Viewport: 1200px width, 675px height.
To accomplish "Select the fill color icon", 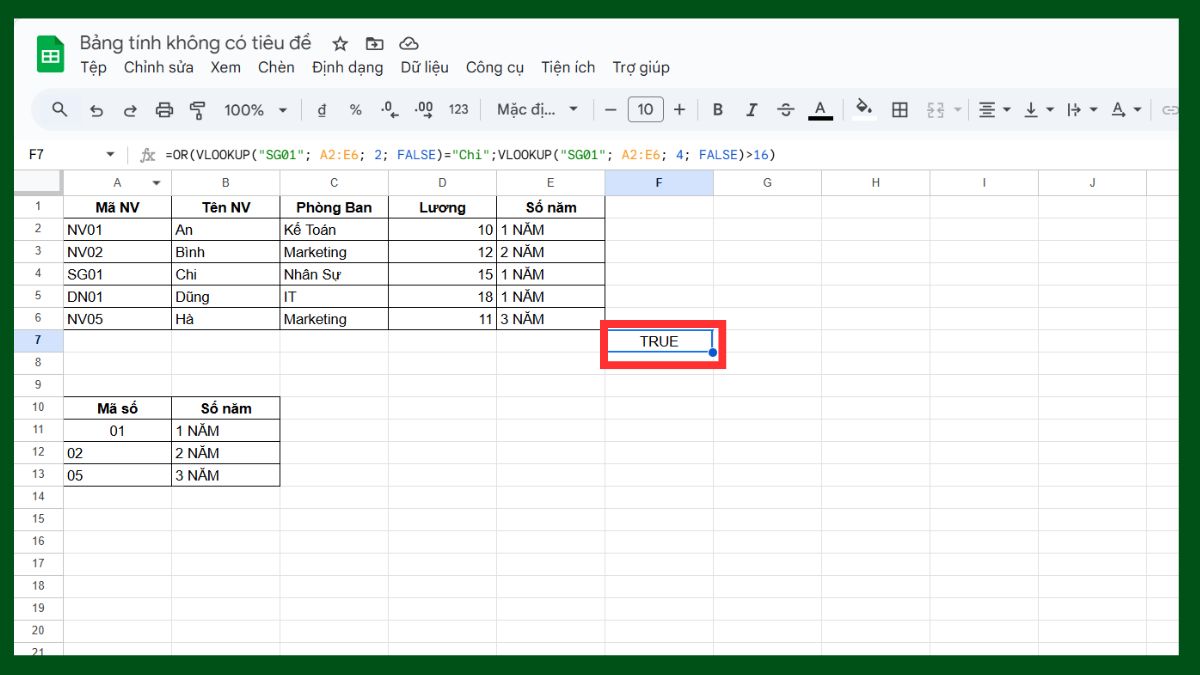I will point(863,109).
